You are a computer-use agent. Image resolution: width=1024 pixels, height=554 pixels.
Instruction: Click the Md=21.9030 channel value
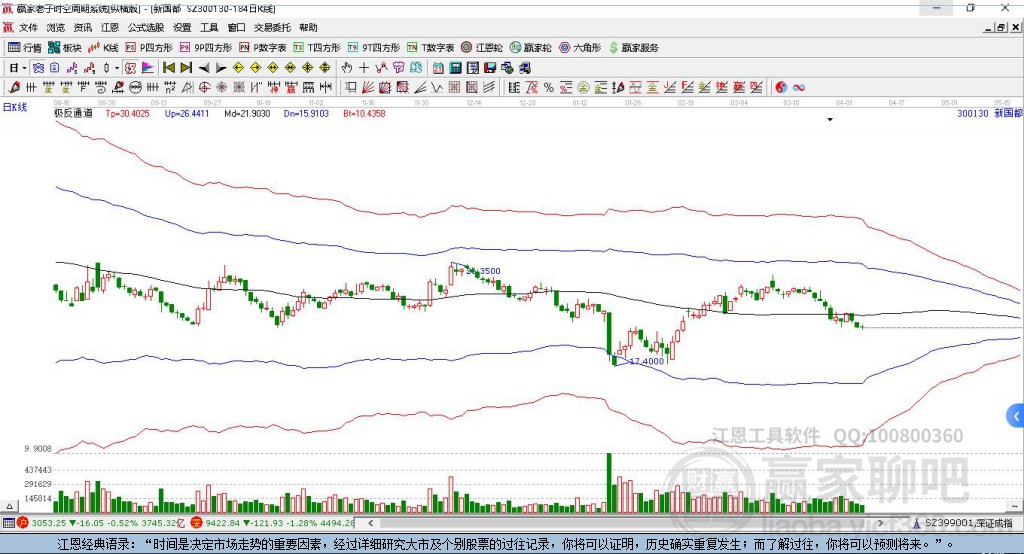click(x=247, y=114)
